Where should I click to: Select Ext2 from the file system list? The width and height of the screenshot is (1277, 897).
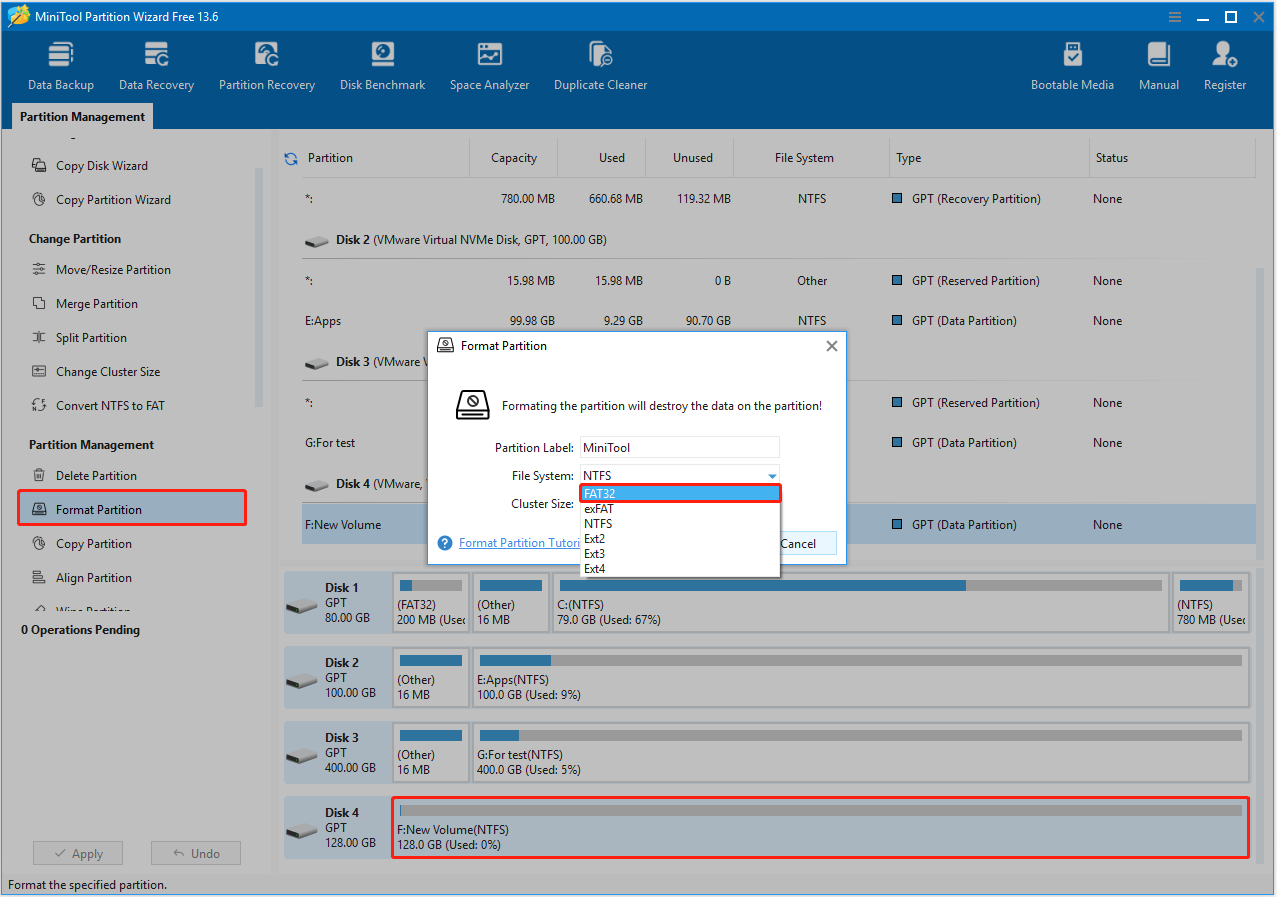click(680, 539)
